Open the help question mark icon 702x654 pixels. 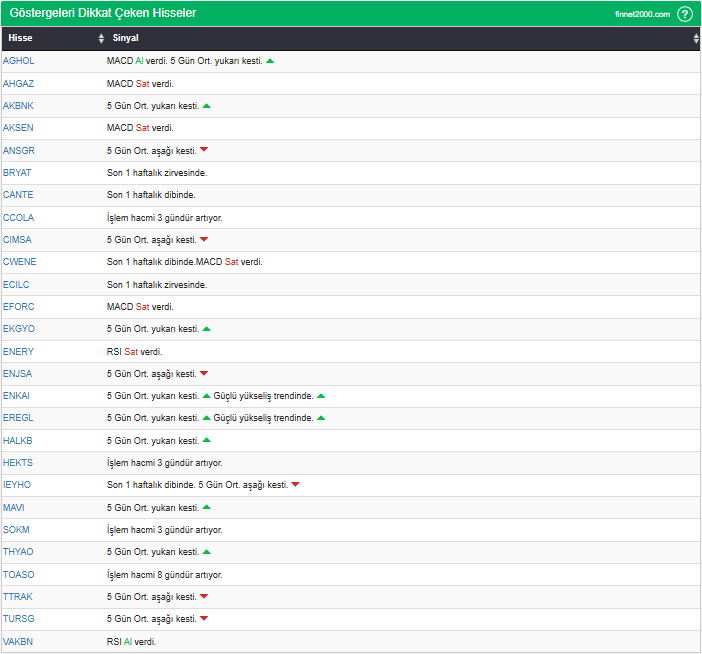(x=685, y=14)
